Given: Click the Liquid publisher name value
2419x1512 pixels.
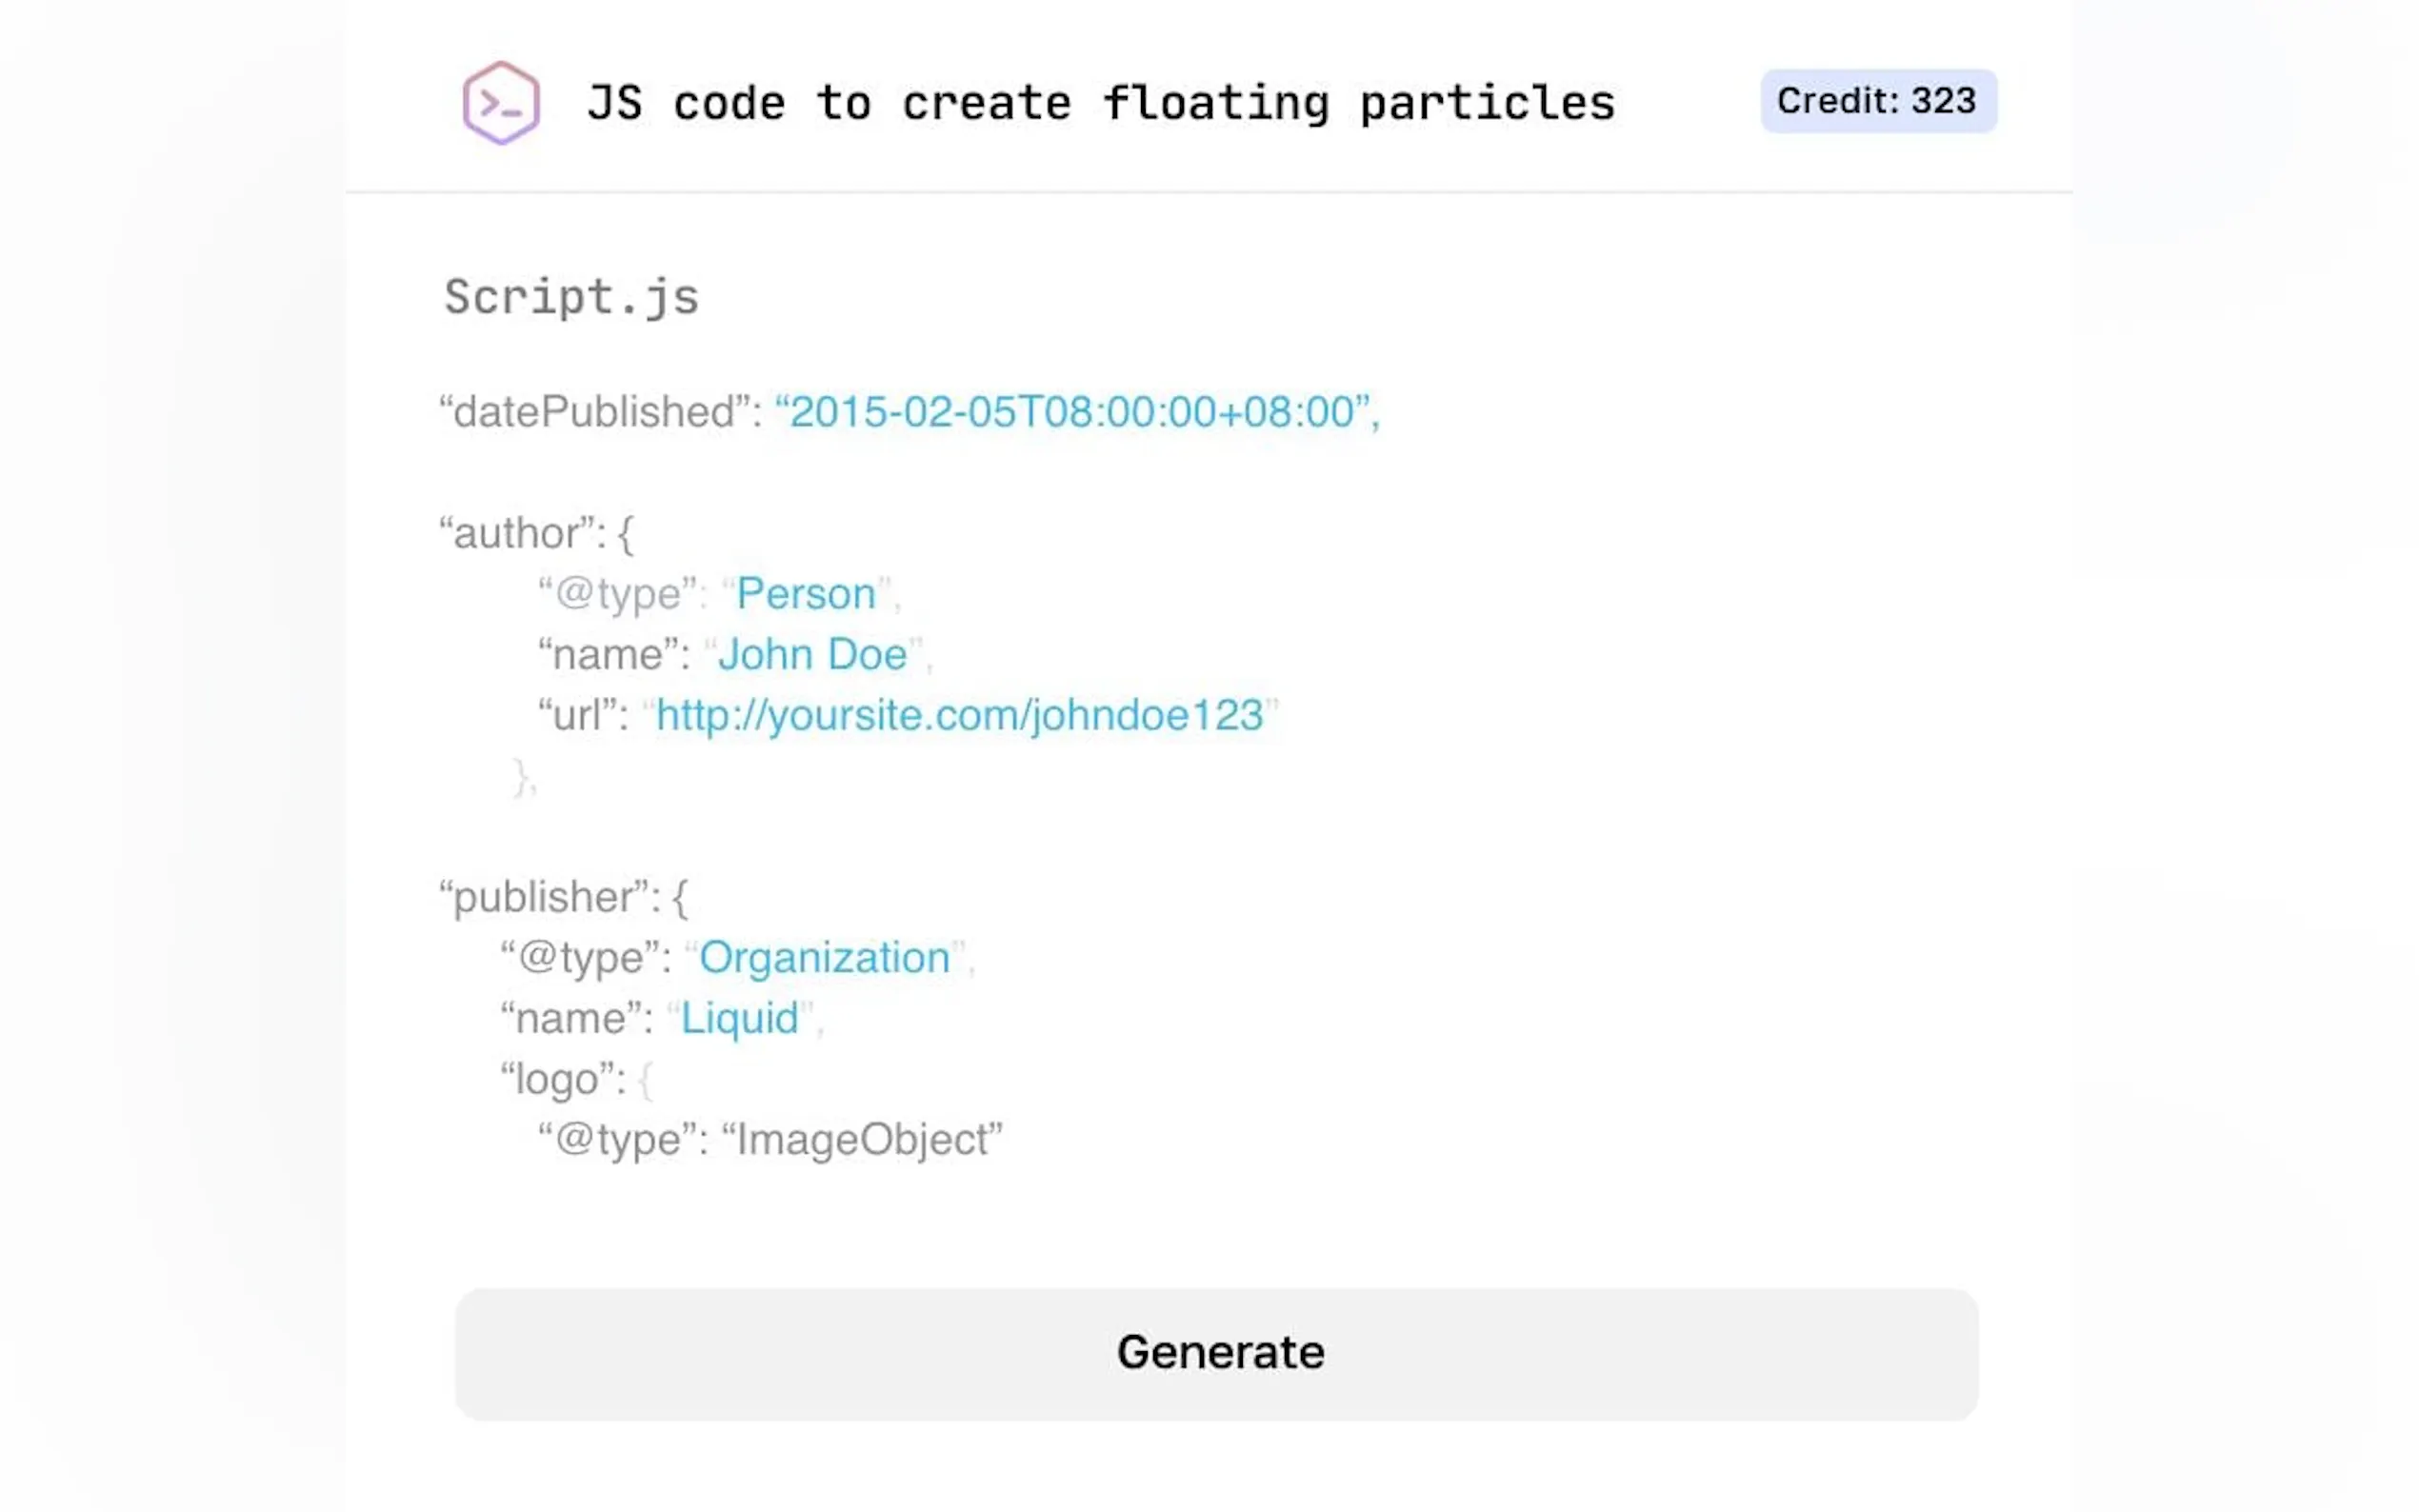Looking at the screenshot, I should pyautogui.click(x=739, y=1019).
